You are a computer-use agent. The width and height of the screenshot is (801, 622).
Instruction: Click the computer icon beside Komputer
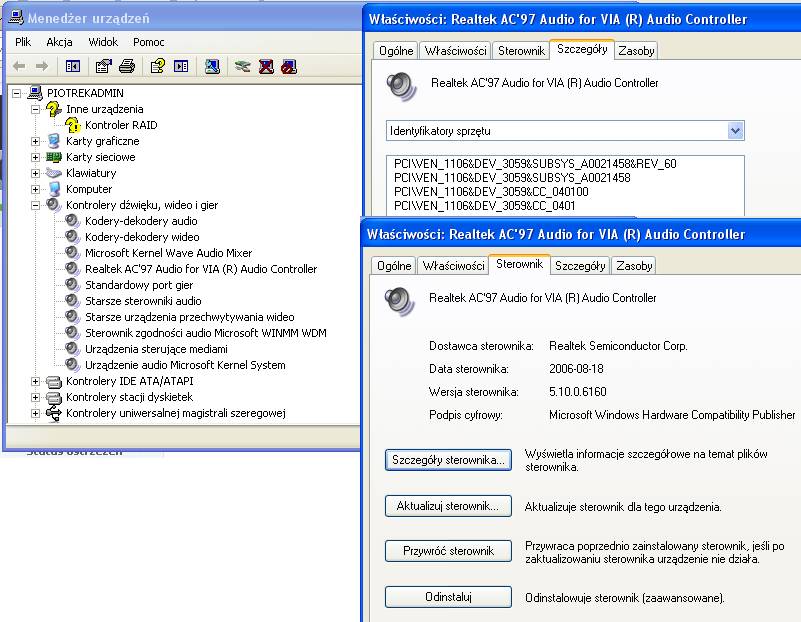(x=54, y=189)
